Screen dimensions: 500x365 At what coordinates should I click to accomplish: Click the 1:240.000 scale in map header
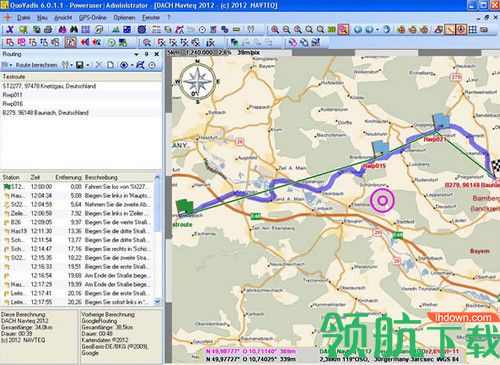point(199,53)
